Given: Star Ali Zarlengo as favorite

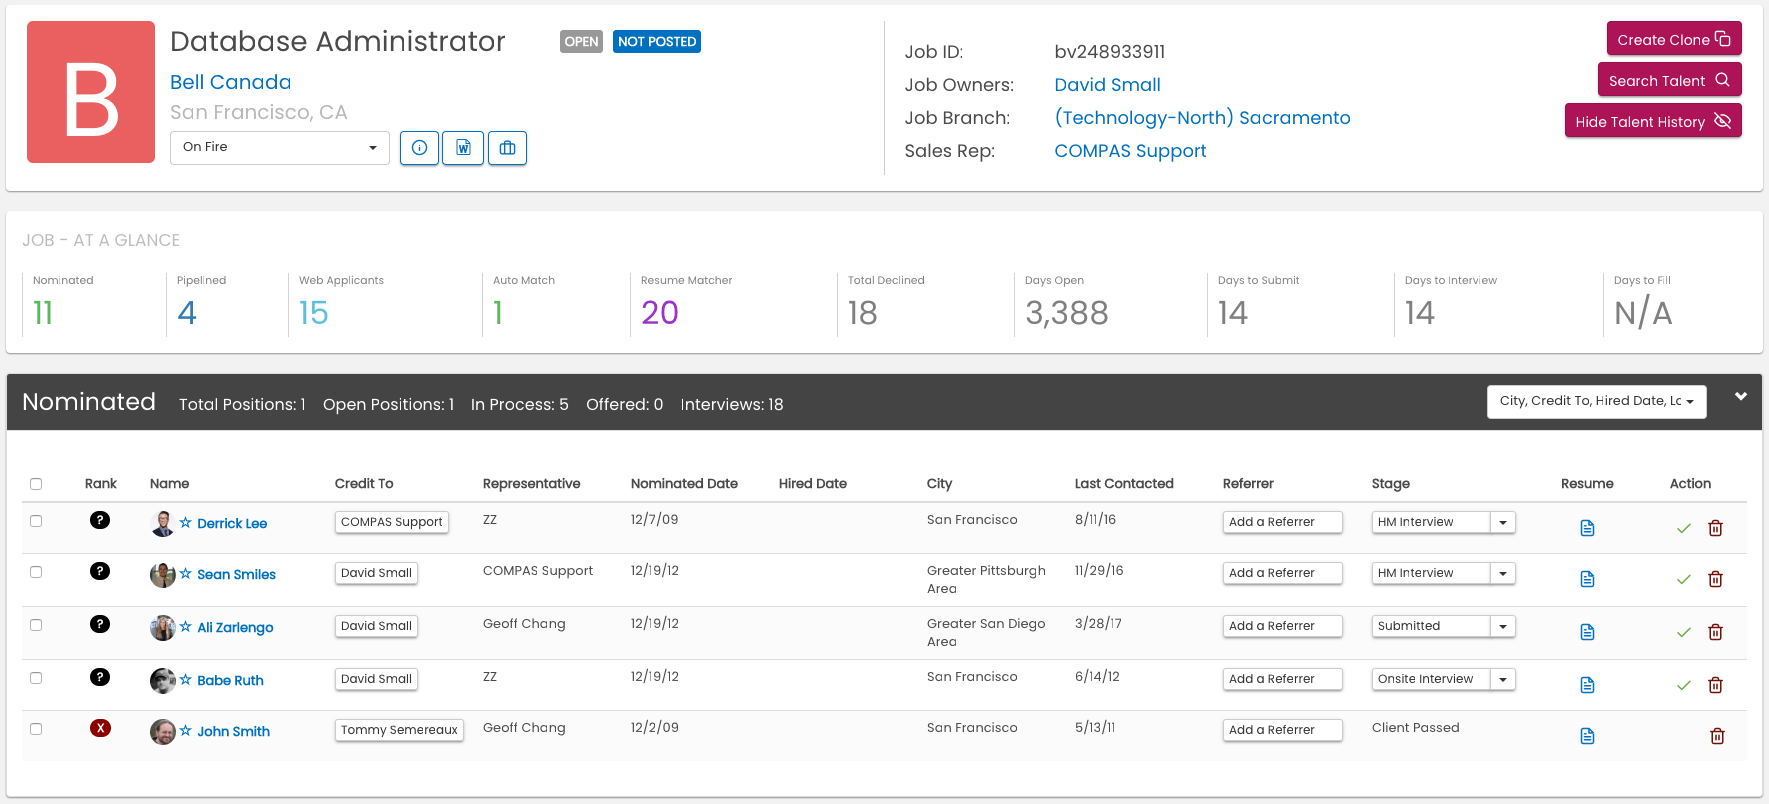Looking at the screenshot, I should 185,626.
